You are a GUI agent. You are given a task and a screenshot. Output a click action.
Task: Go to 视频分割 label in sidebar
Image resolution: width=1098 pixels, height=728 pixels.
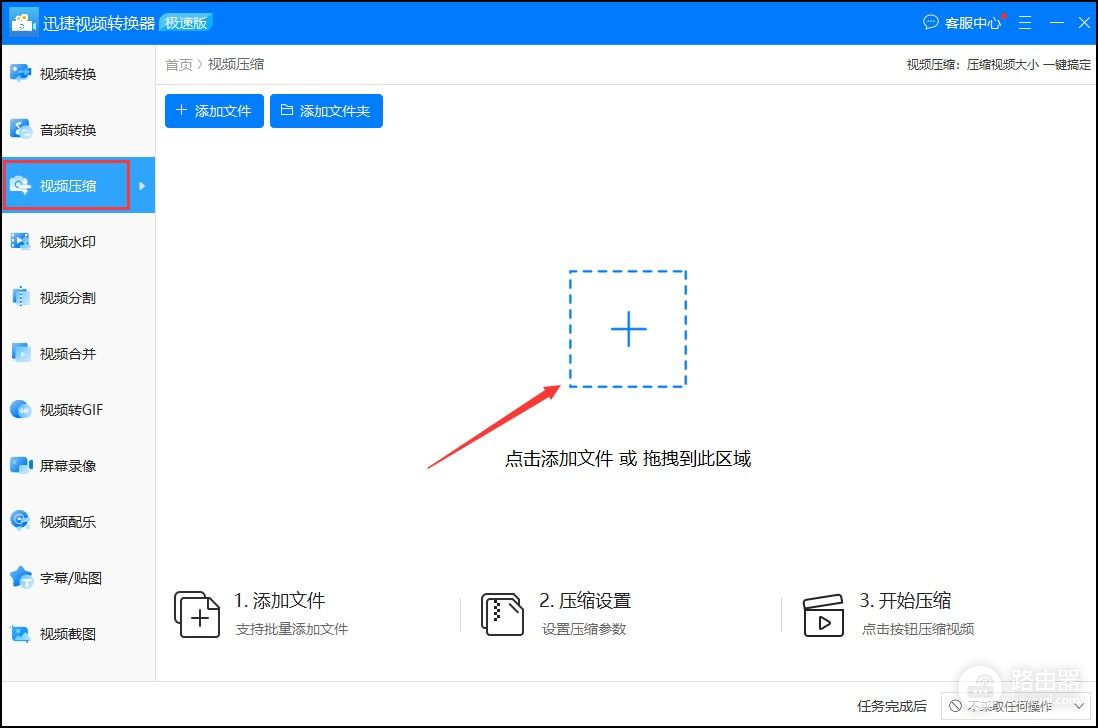(x=68, y=298)
